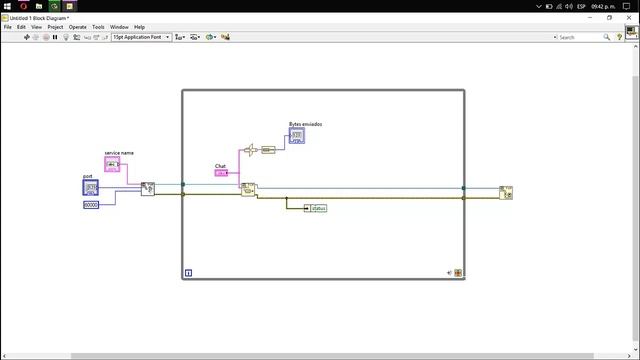Open File Explorer from the taskbar
This screenshot has height=360, width=640.
39,6
